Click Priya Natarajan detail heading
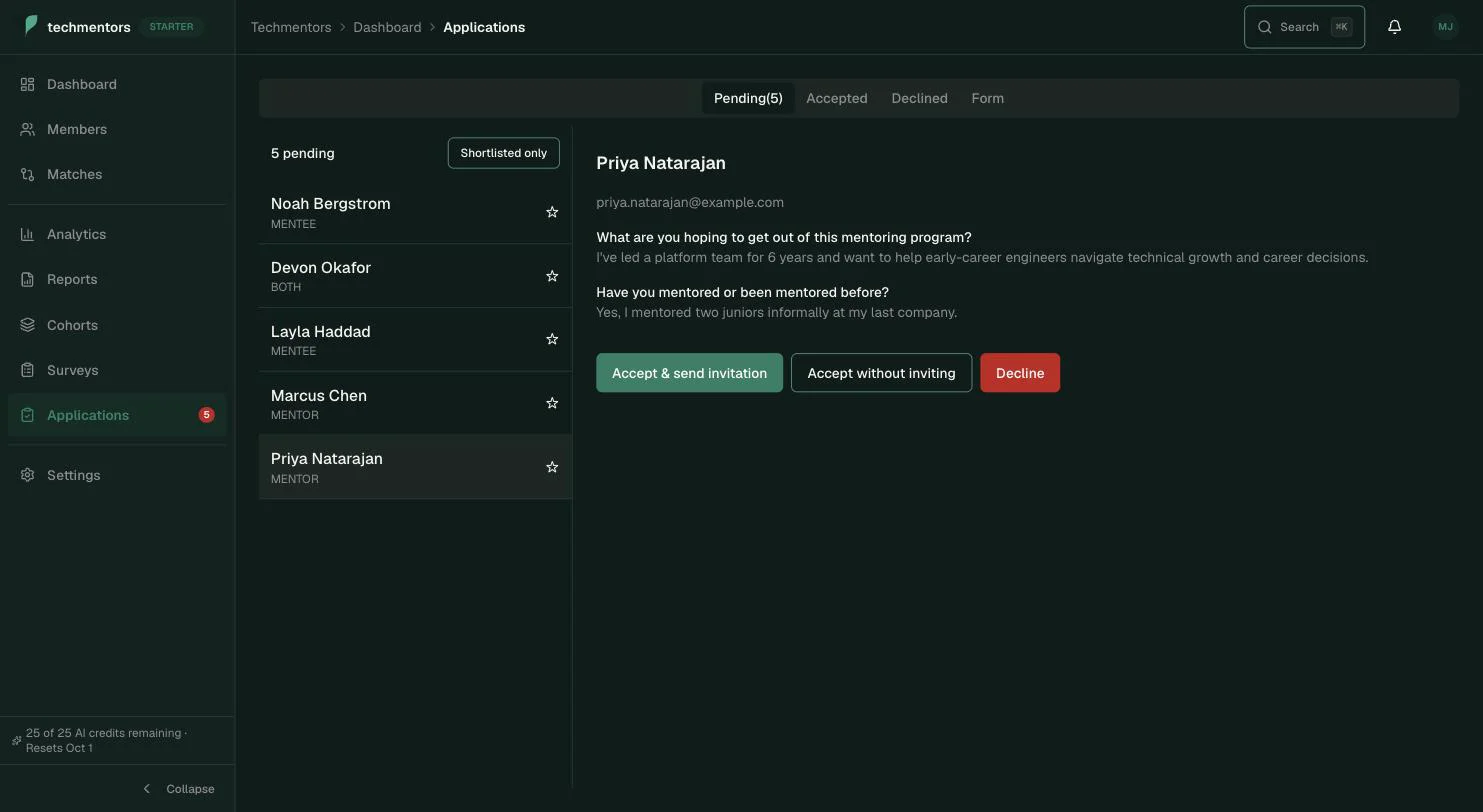The width and height of the screenshot is (1483, 812). coord(661,163)
